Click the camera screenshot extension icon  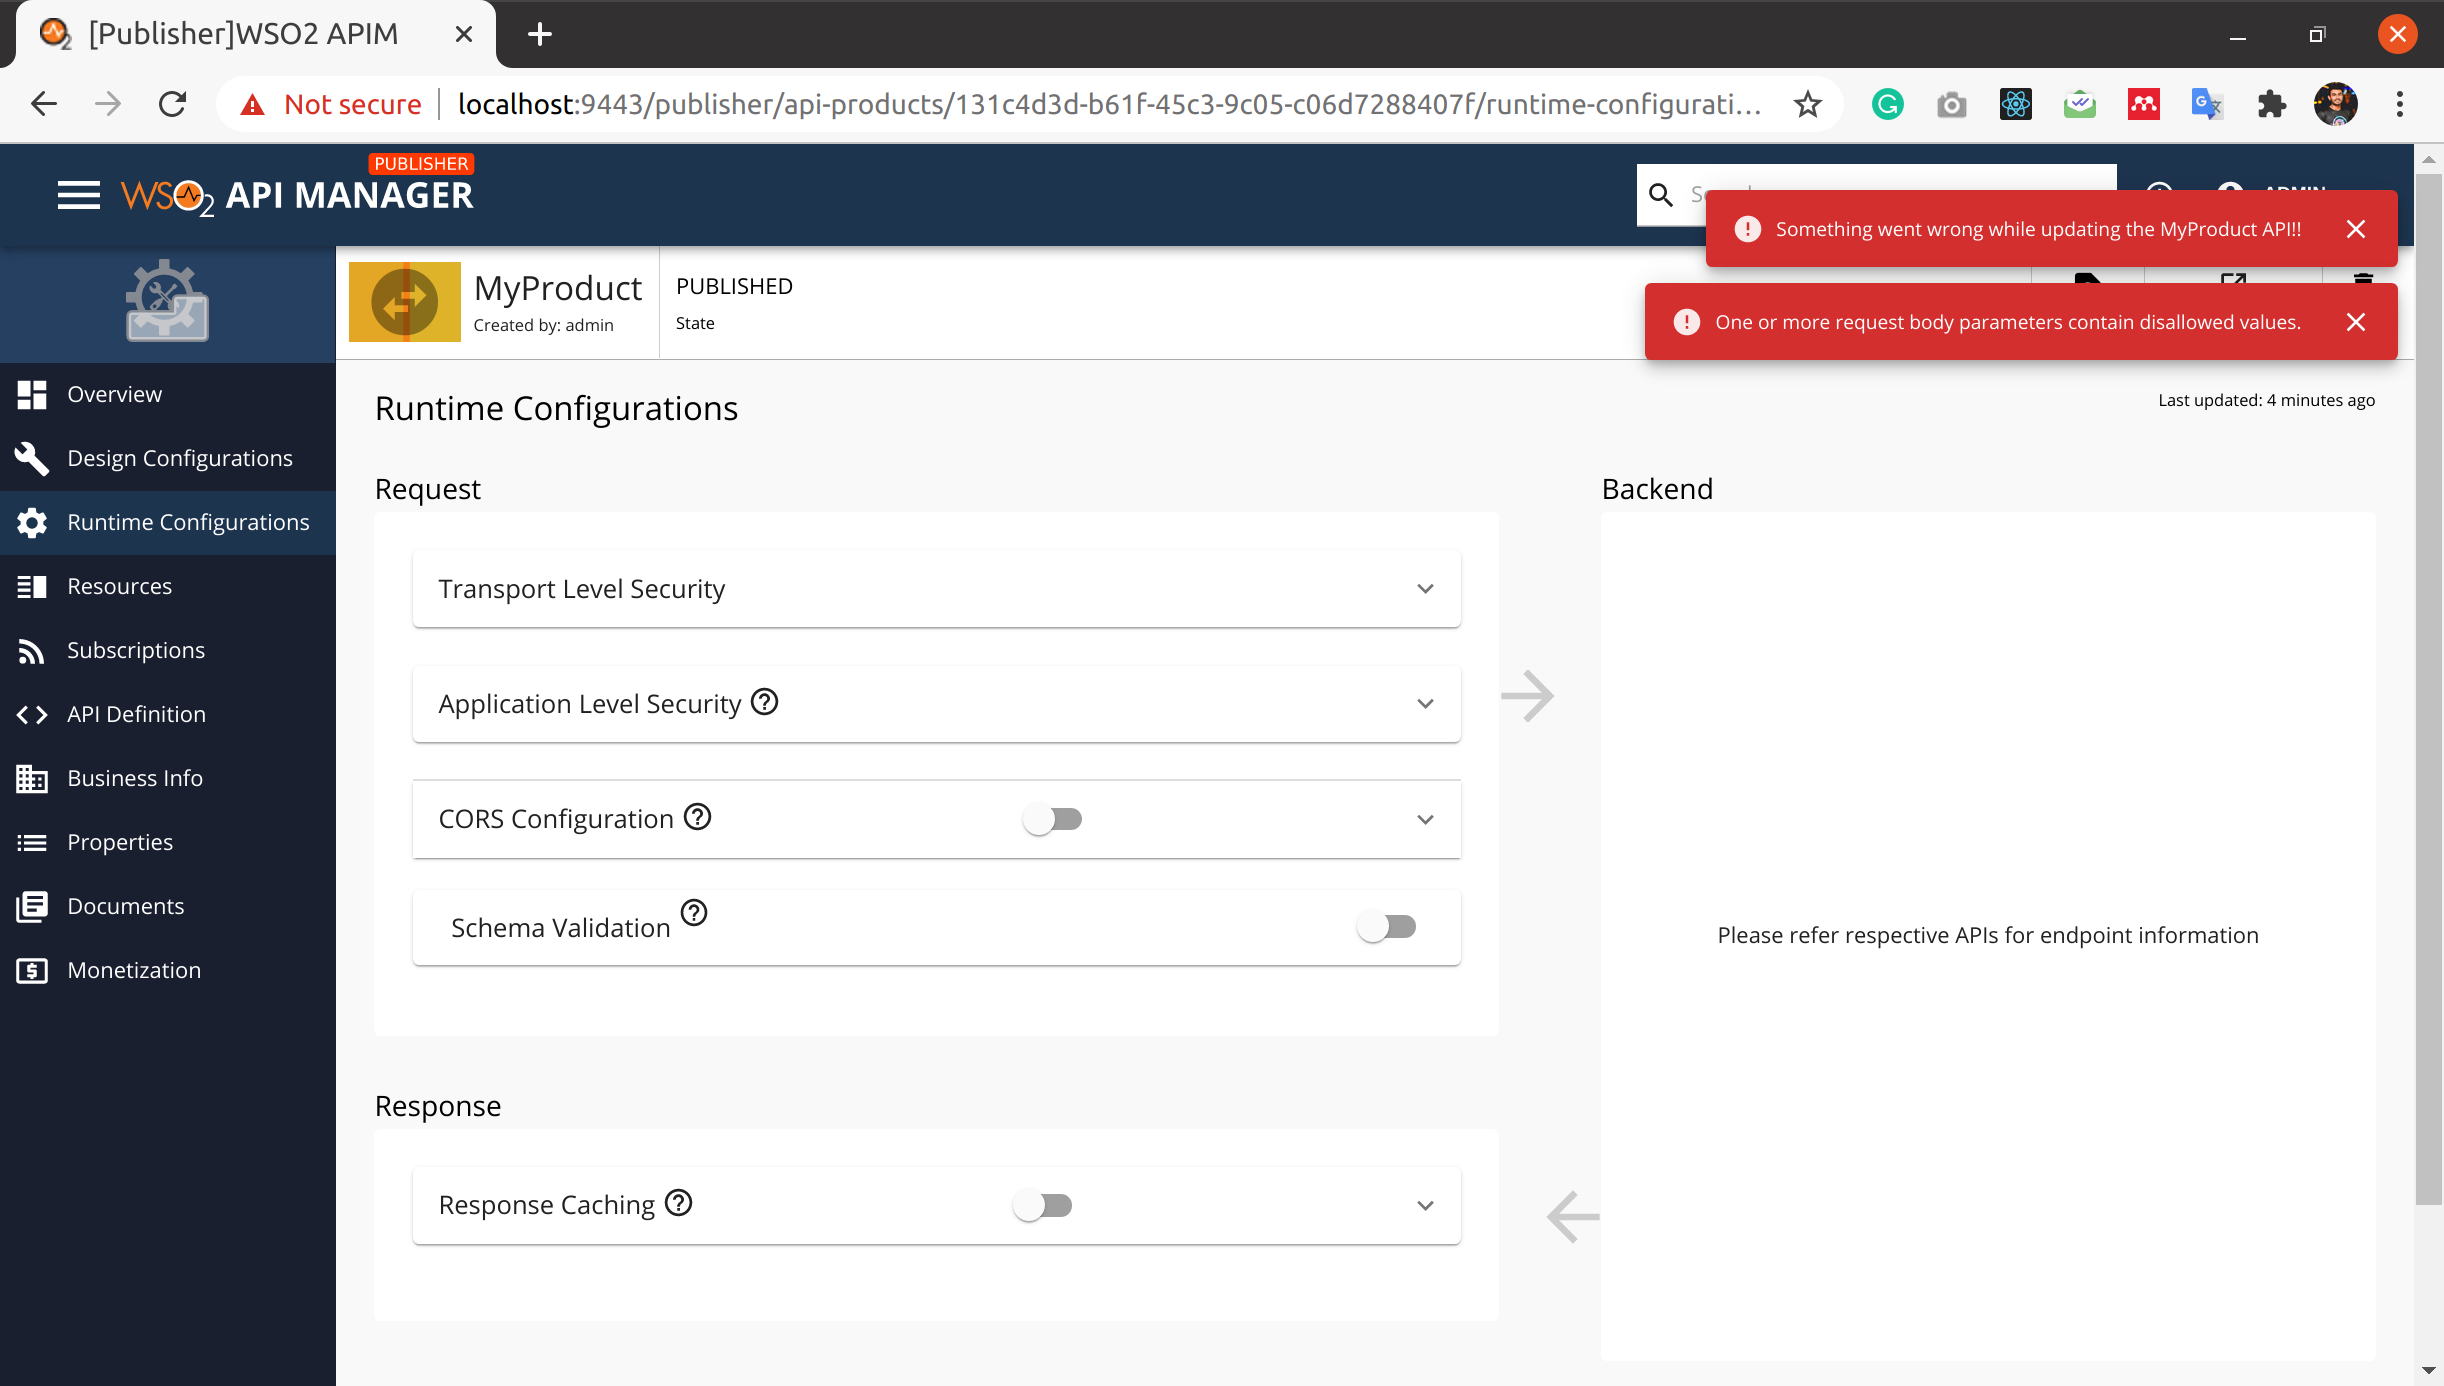(1952, 104)
